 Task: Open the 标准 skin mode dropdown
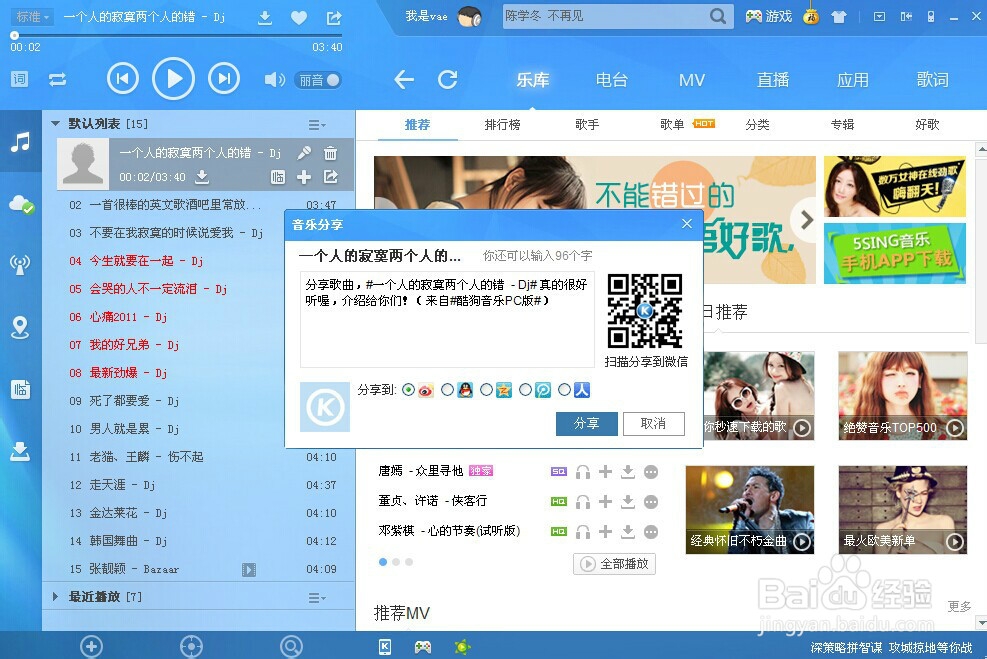pos(32,17)
